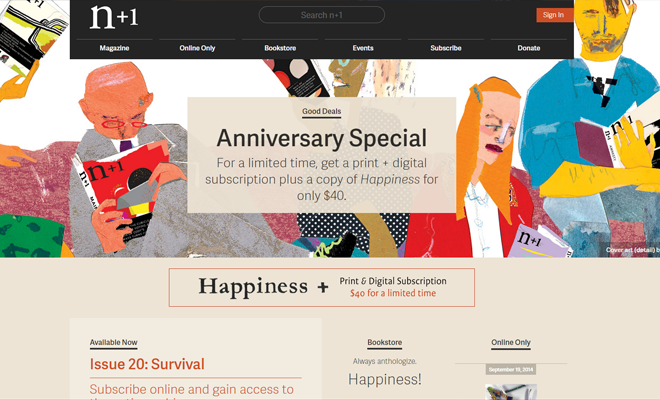Go to the Online Only section

pyautogui.click(x=197, y=48)
